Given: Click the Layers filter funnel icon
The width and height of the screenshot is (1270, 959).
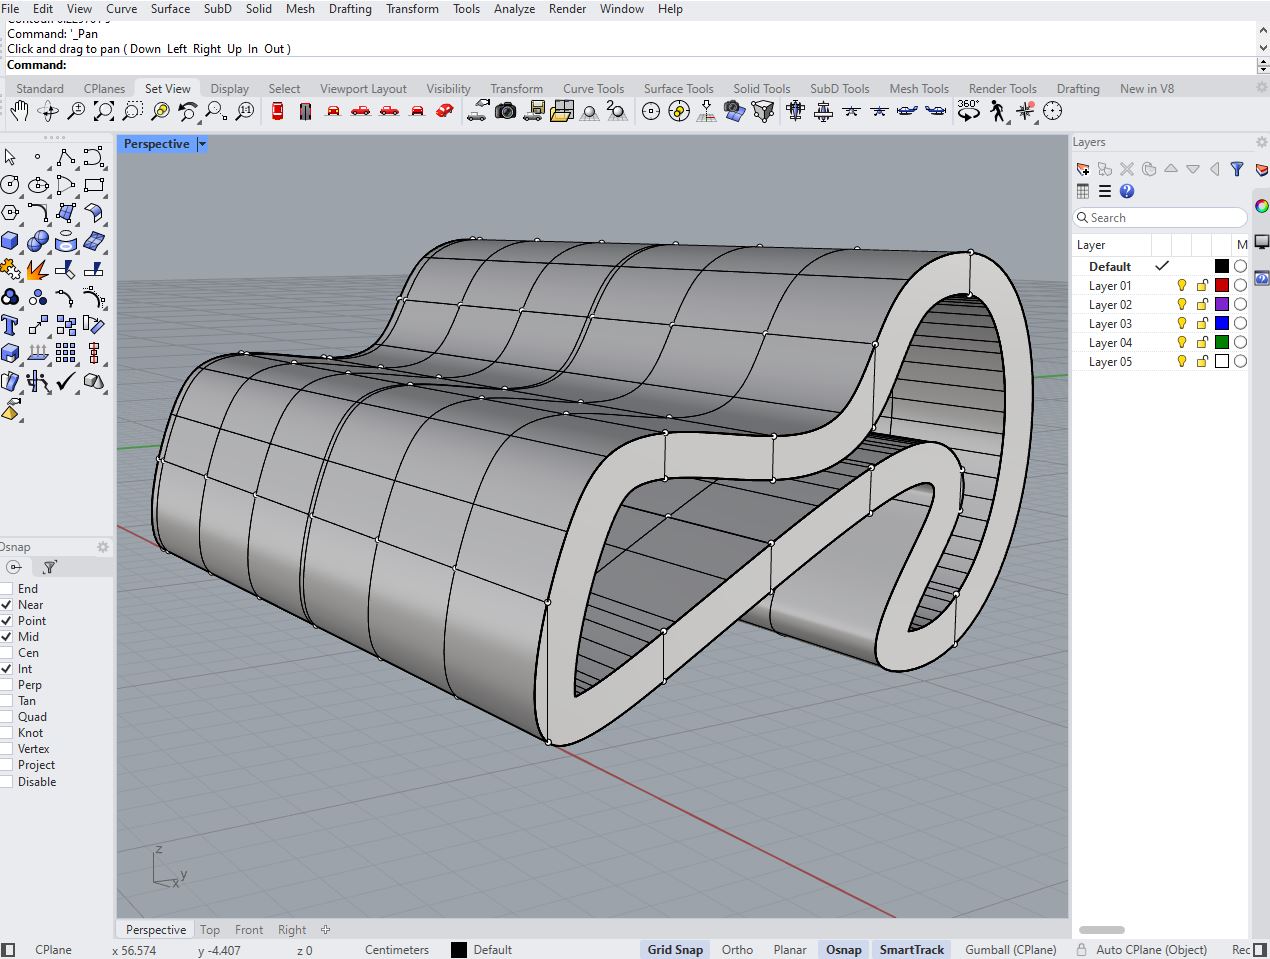Looking at the screenshot, I should pos(1237,169).
